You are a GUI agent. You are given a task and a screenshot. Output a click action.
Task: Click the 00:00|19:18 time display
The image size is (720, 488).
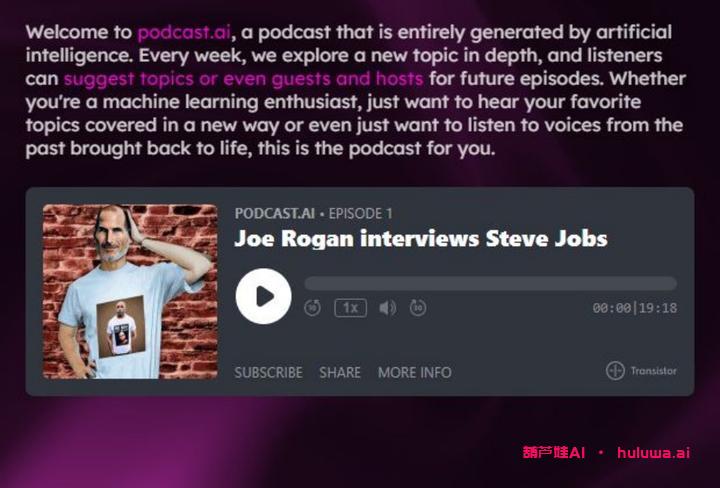coord(634,308)
